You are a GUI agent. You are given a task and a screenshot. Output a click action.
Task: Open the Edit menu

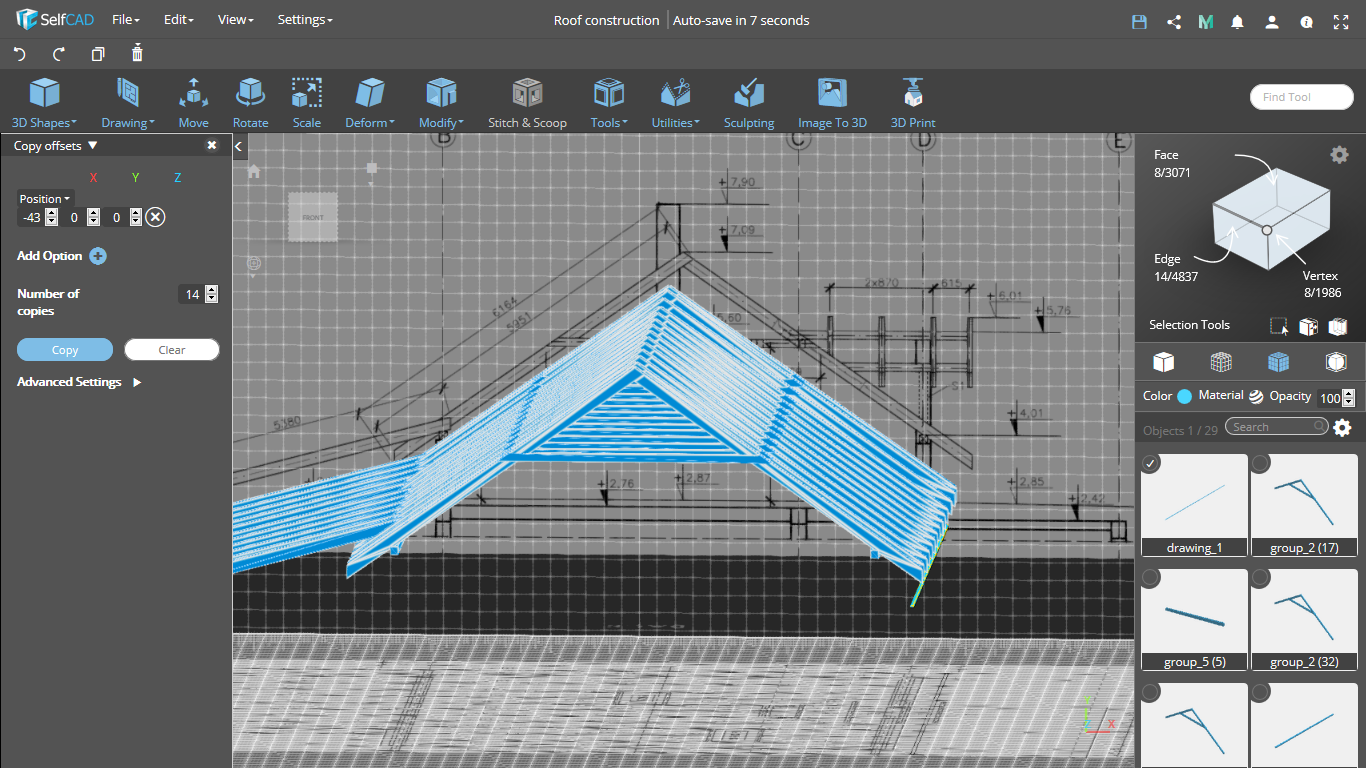click(178, 20)
